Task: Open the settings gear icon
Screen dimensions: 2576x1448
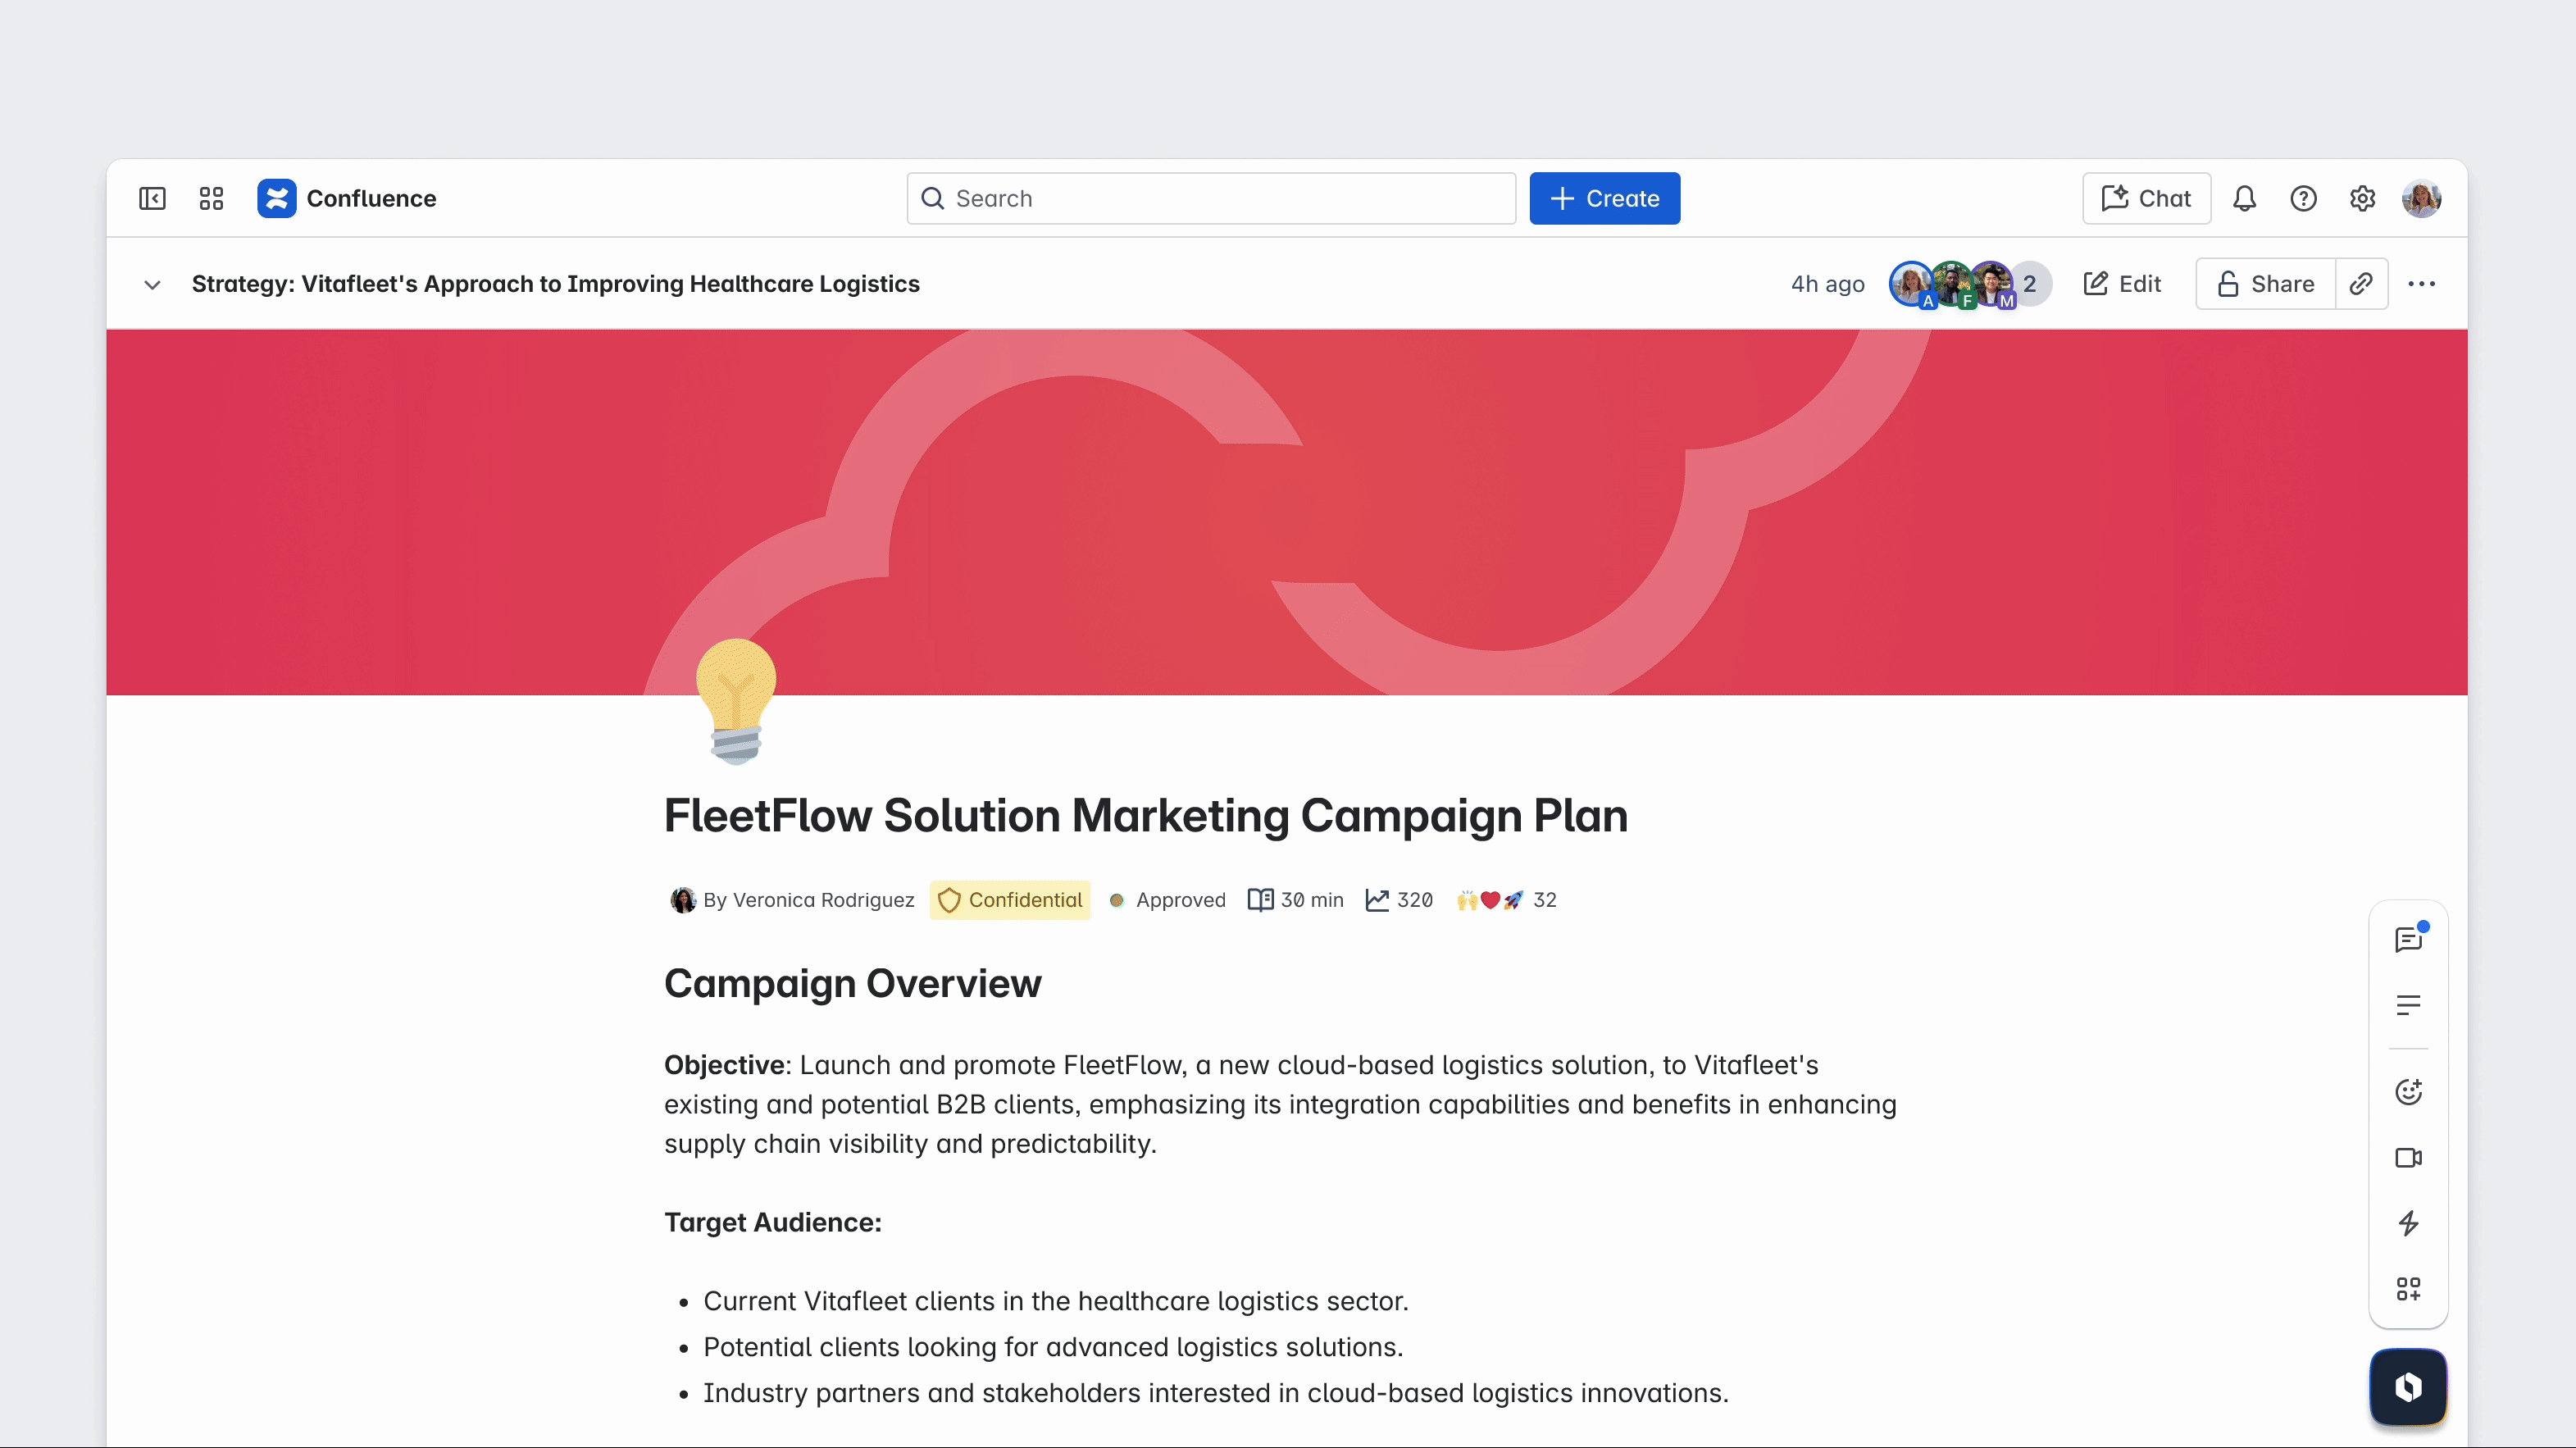Action: click(2362, 198)
